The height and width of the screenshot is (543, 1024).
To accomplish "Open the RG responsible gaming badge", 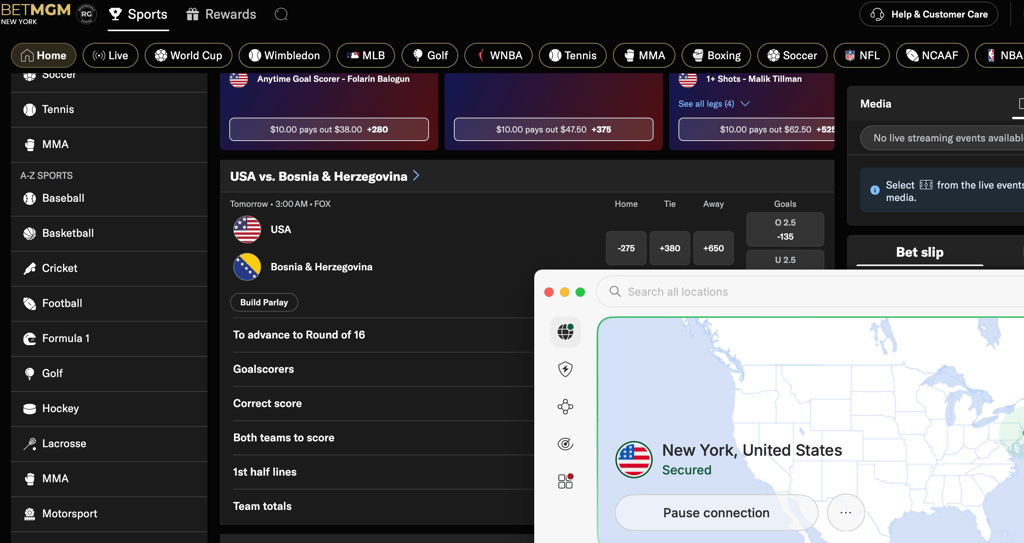I will (x=86, y=14).
